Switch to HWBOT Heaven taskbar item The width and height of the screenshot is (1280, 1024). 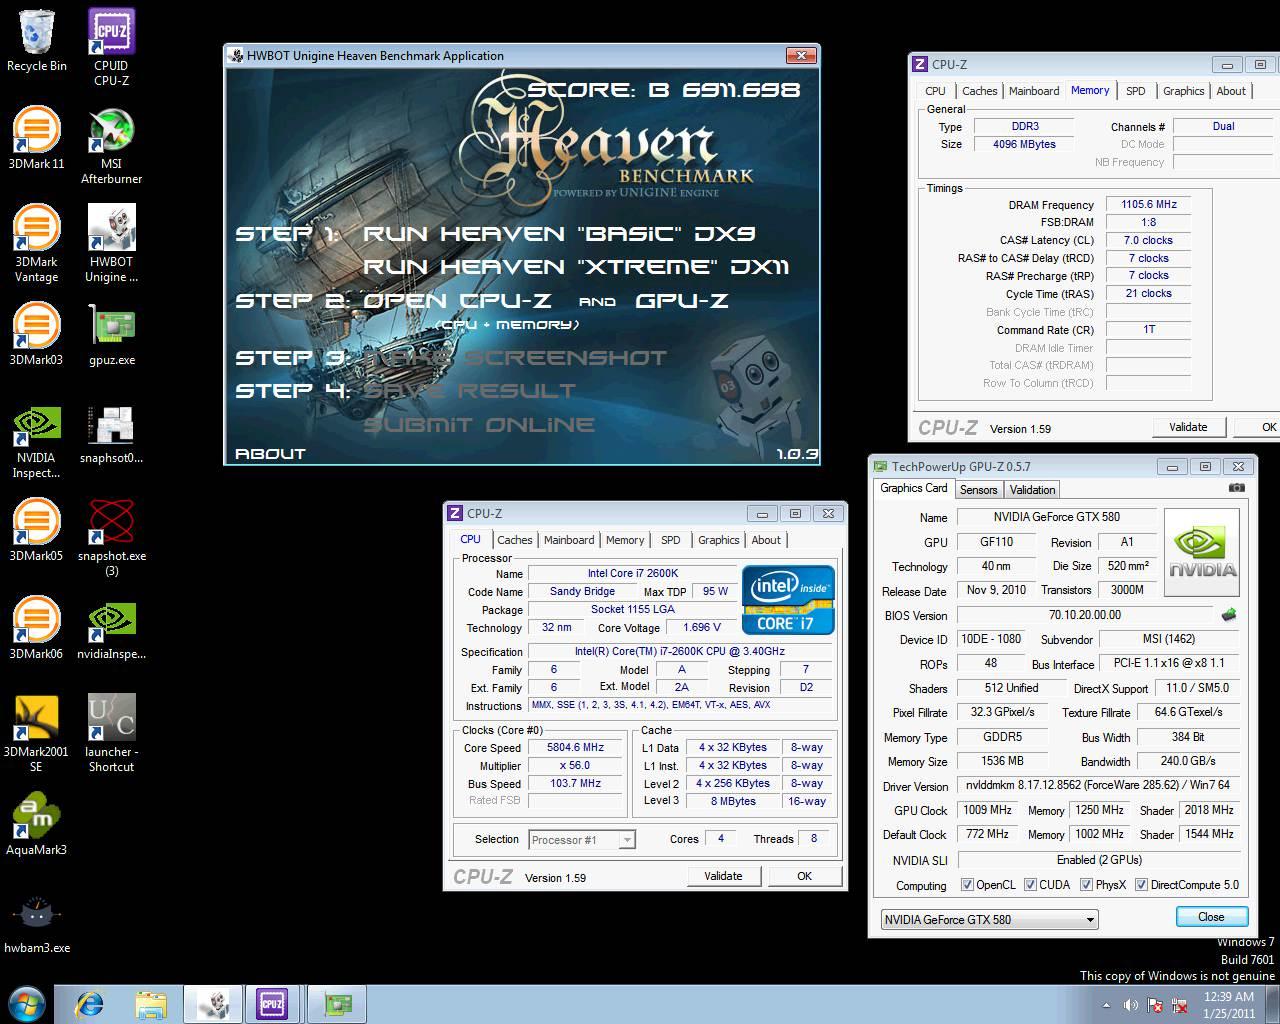coord(212,1003)
